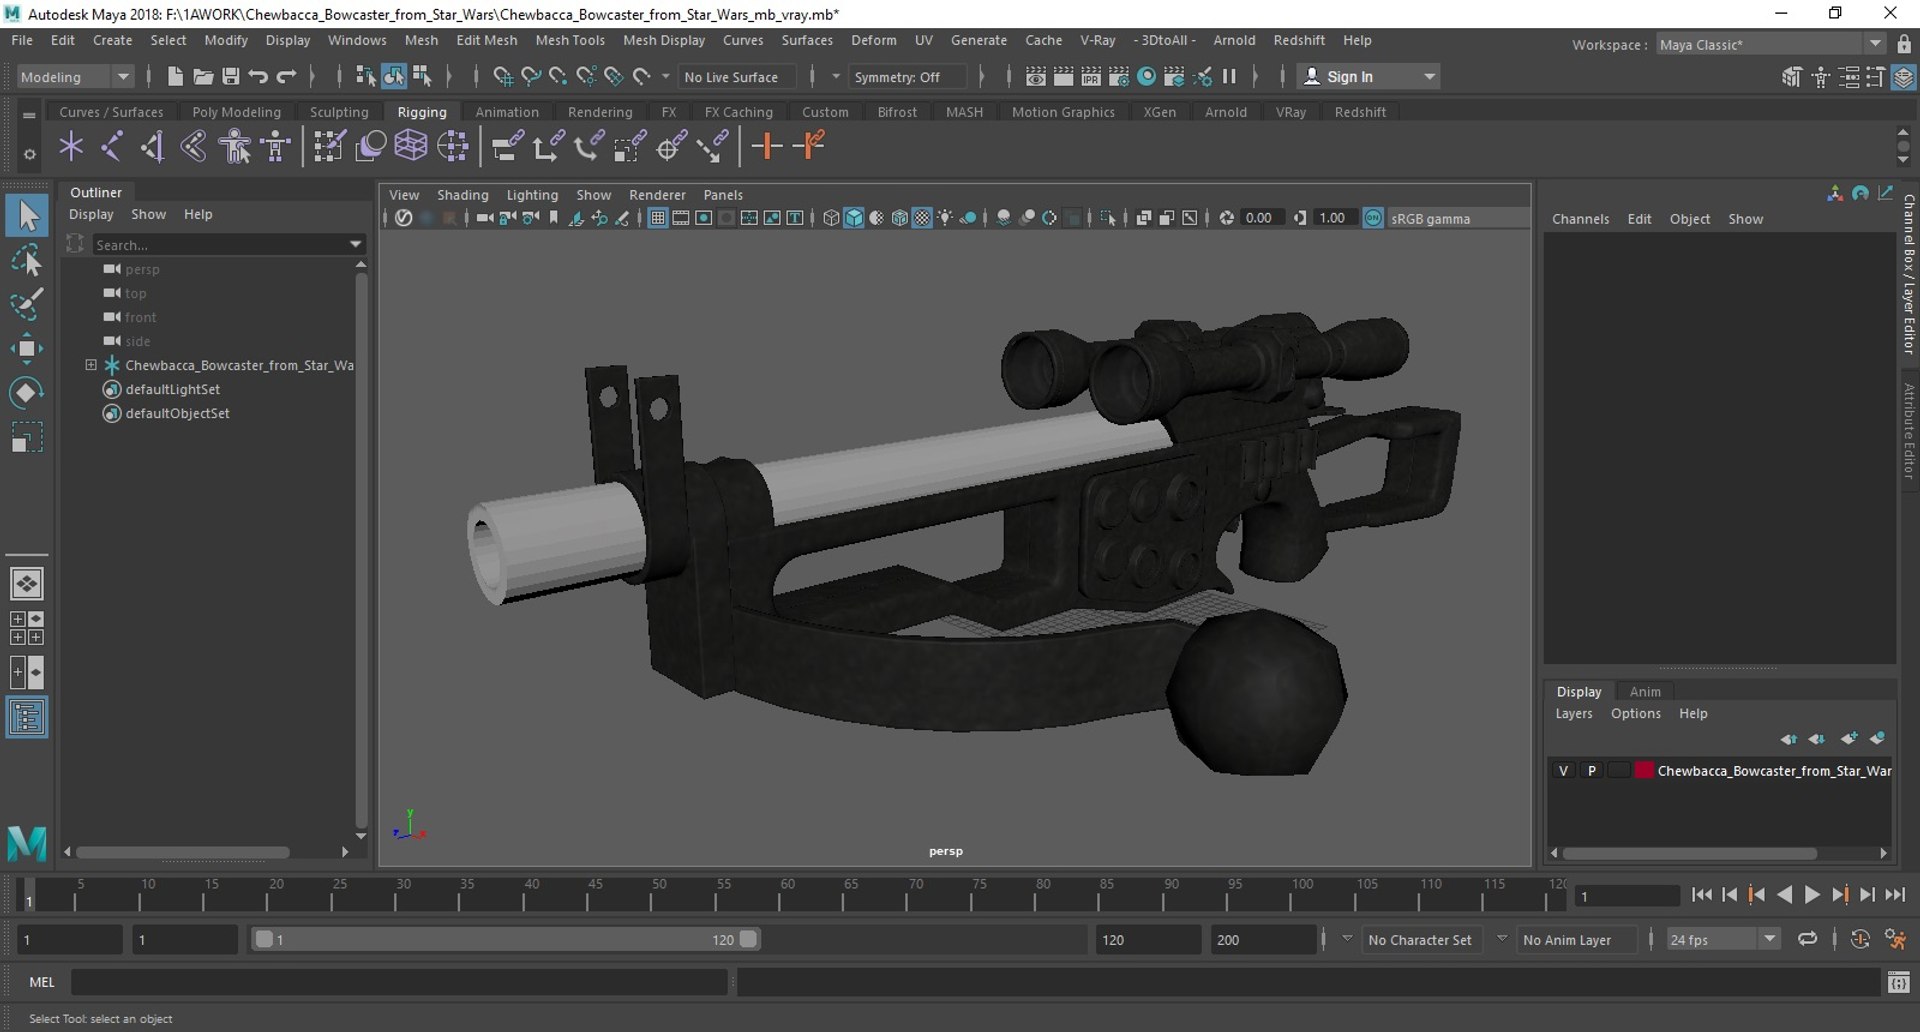Screen dimensions: 1920x1032
Task: Open Outliner Display menu
Action: click(91, 214)
